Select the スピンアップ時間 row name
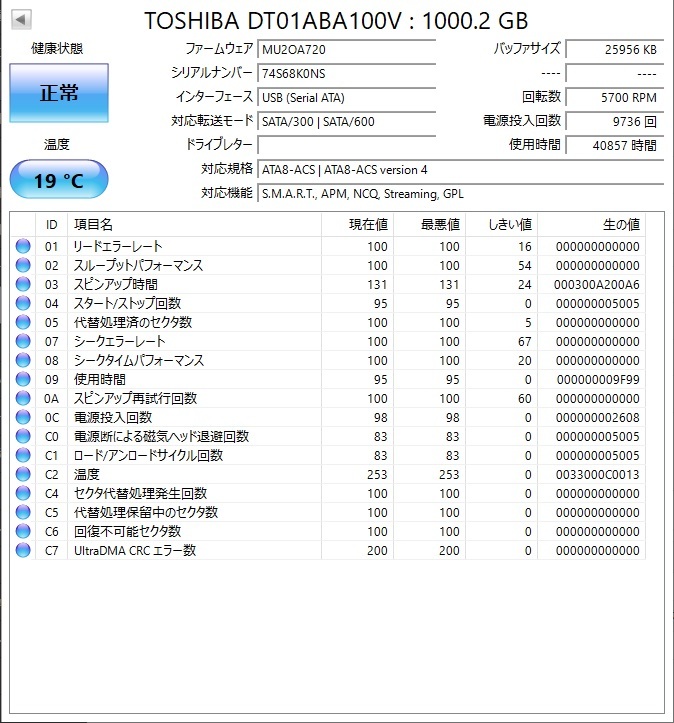Screen dimensions: 674x723 [x=116, y=284]
